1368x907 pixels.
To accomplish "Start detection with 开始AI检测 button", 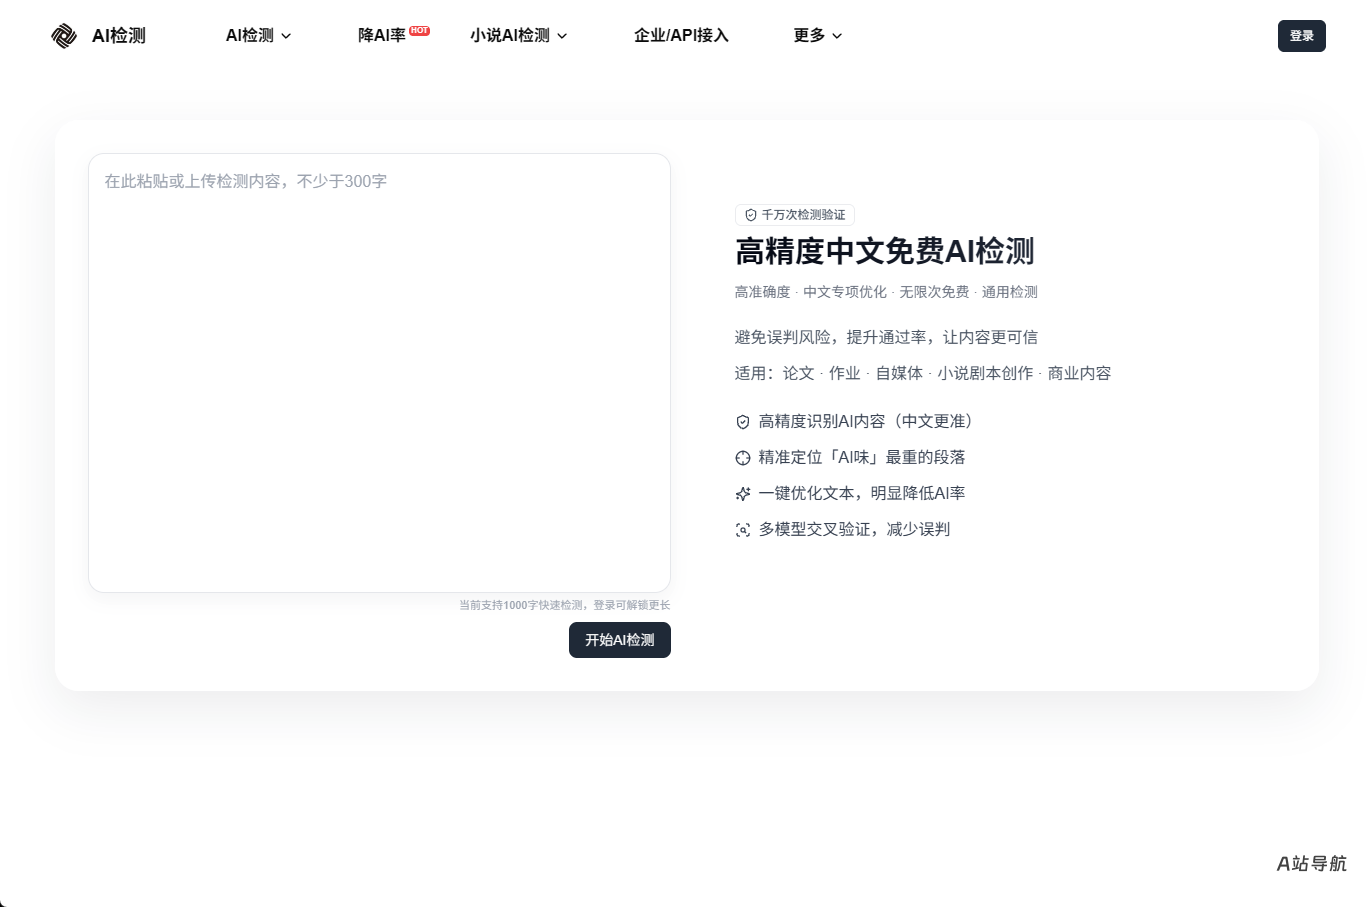I will 620,640.
